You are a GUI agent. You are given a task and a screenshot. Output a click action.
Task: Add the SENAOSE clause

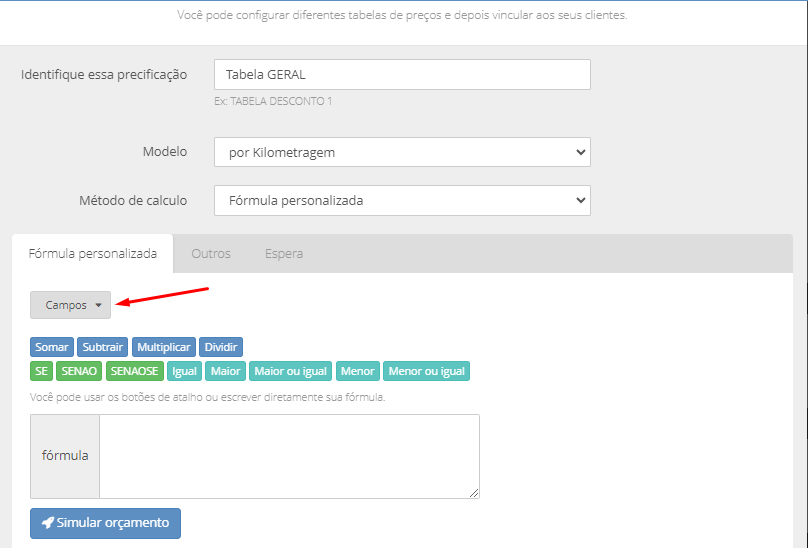(134, 371)
